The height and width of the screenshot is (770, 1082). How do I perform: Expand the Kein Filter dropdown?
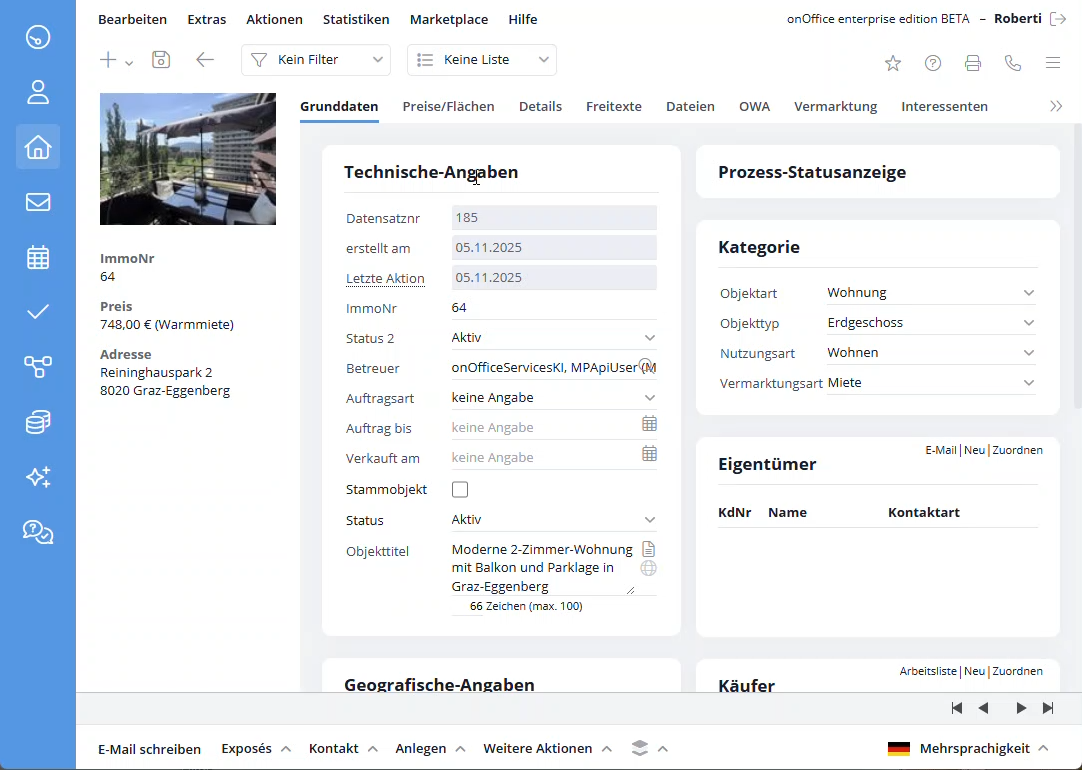pyautogui.click(x=315, y=60)
